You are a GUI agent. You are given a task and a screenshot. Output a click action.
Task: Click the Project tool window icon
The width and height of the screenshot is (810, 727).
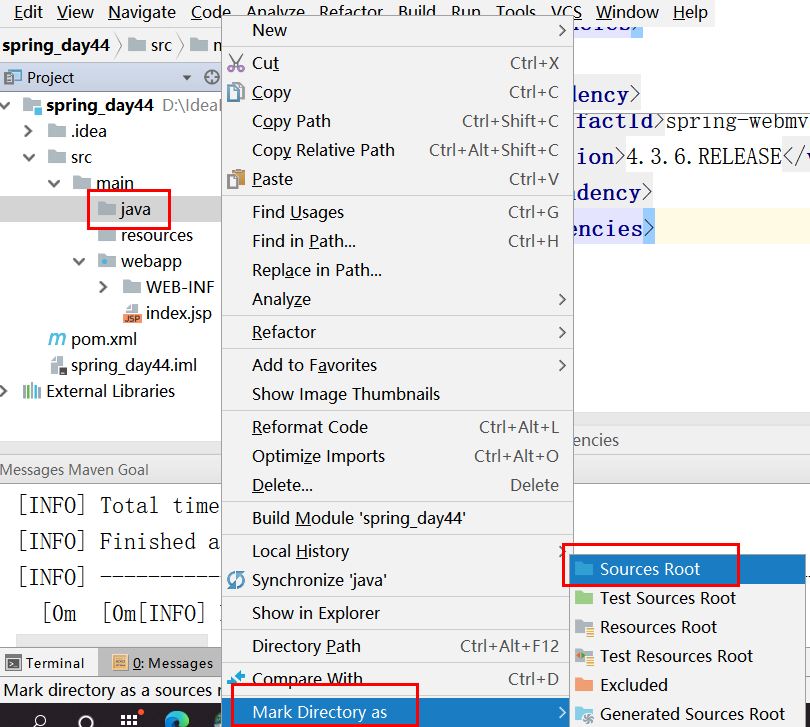(x=13, y=78)
